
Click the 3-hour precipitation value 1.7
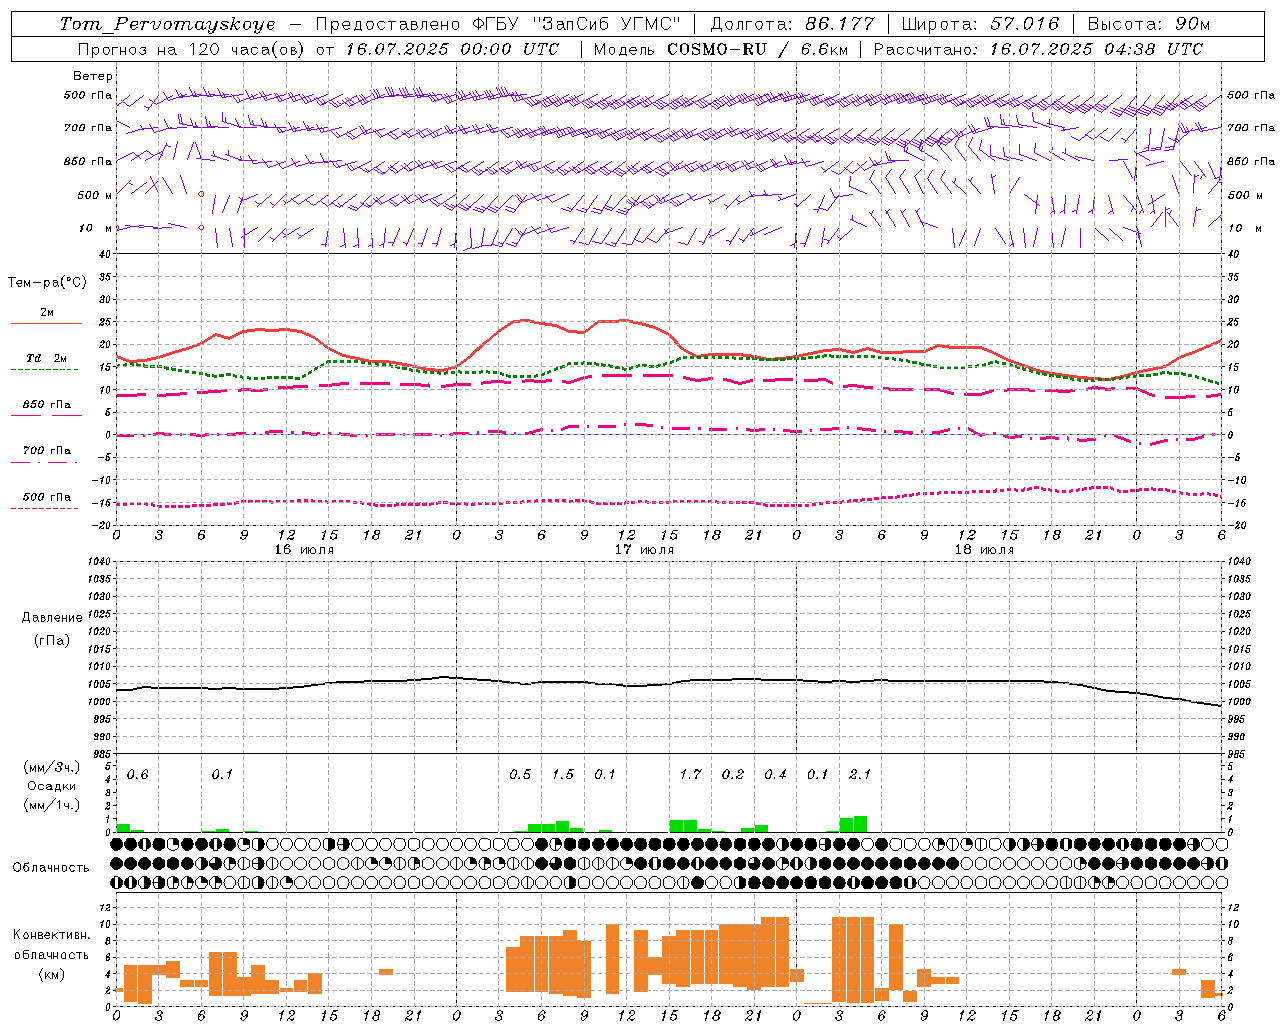point(690,775)
